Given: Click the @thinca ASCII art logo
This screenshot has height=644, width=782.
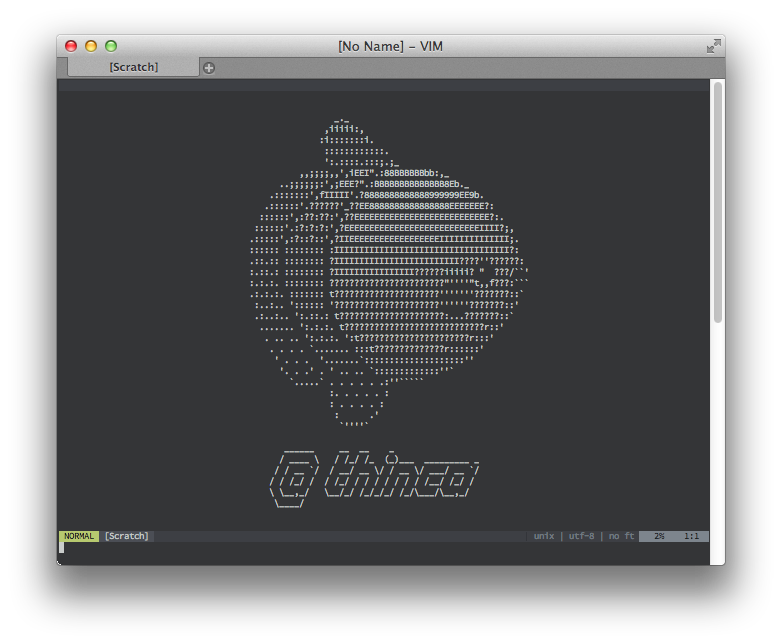Looking at the screenshot, I should click(374, 479).
